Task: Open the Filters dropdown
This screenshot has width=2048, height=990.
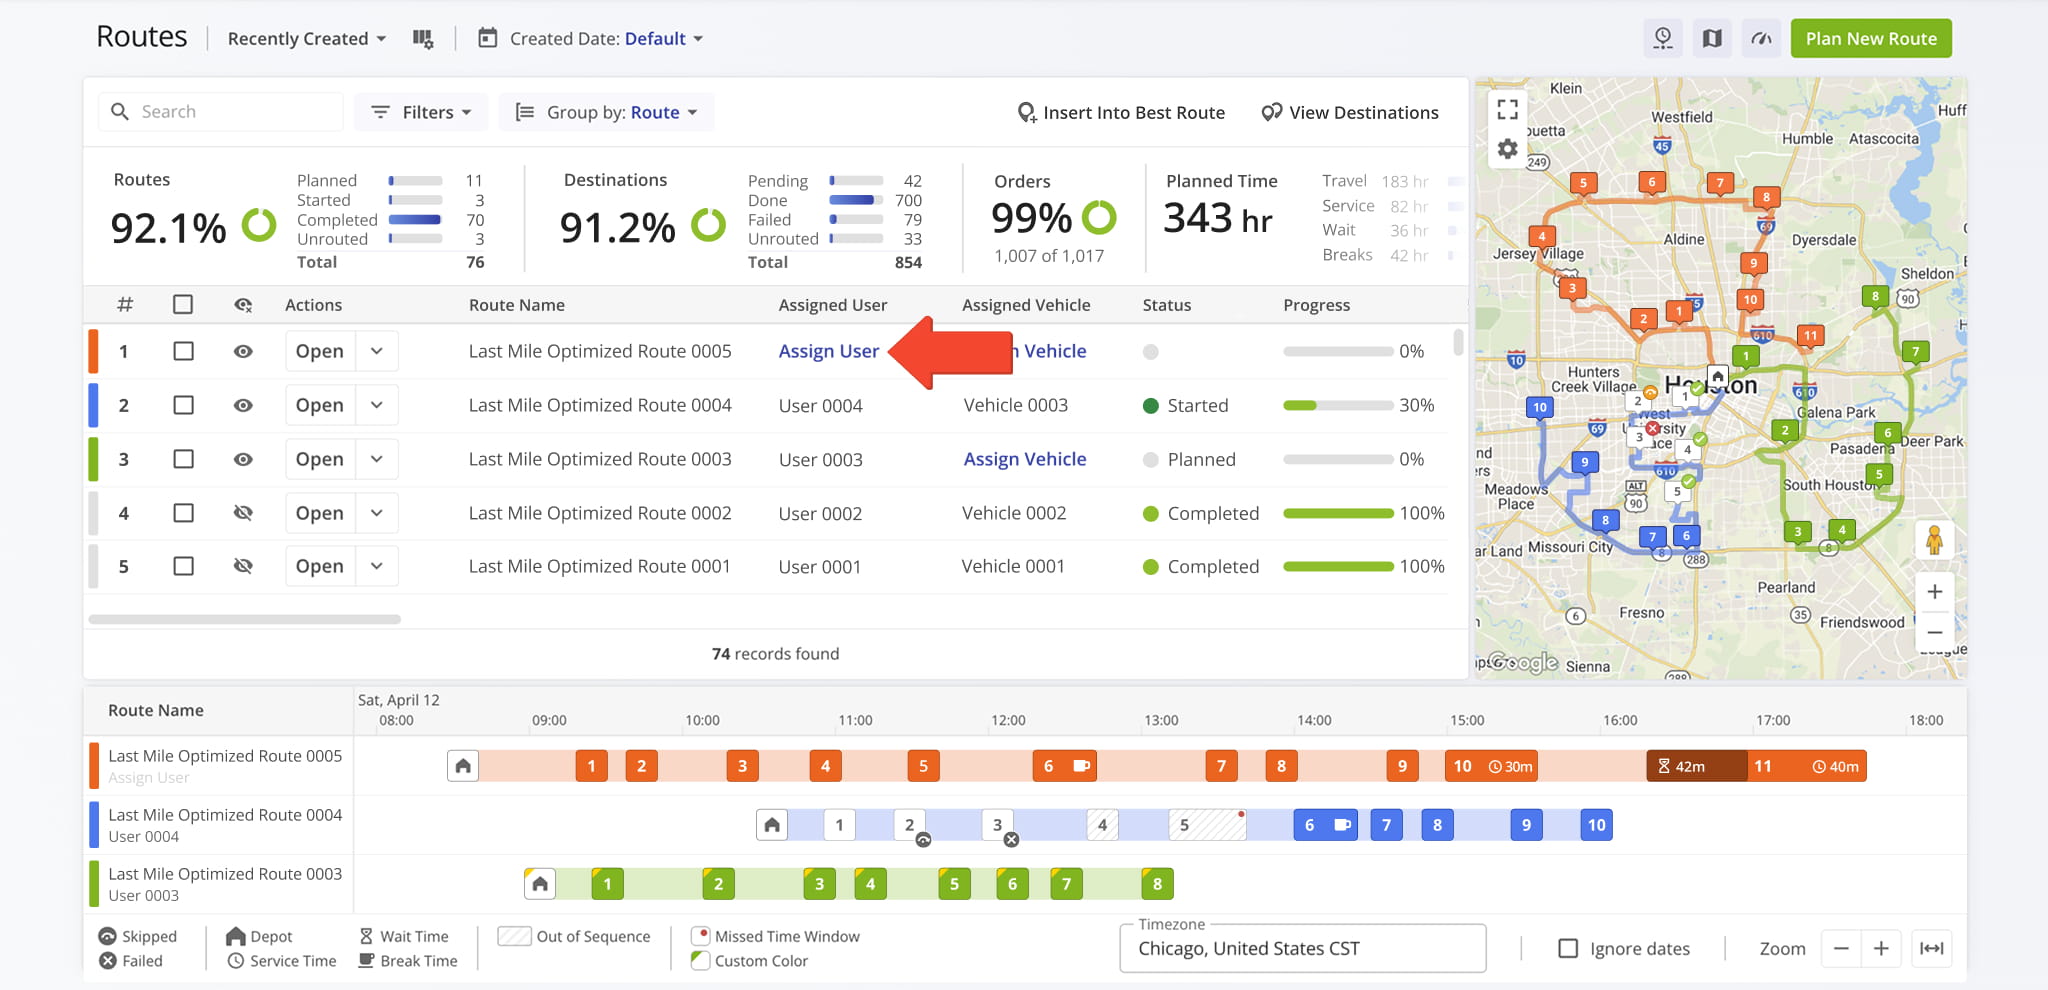Action: coord(421,112)
